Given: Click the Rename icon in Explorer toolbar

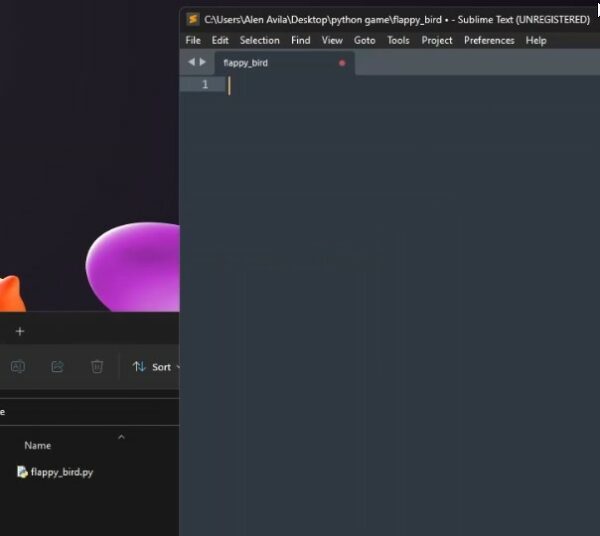Looking at the screenshot, I should [17, 367].
